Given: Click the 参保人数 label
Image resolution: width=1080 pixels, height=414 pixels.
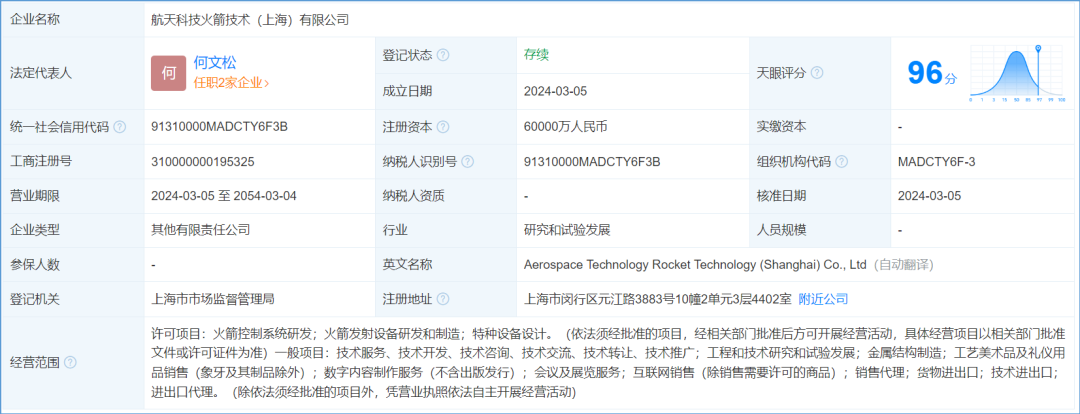Looking at the screenshot, I should (x=35, y=265).
